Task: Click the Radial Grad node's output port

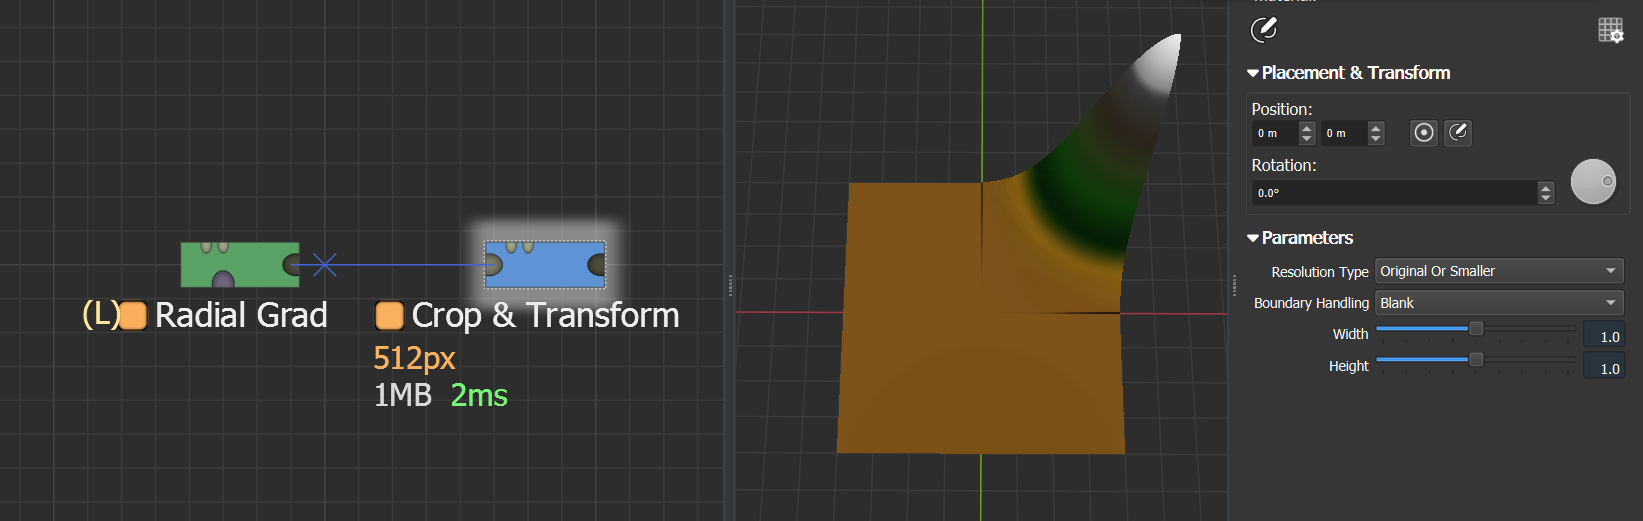Action: (292, 265)
